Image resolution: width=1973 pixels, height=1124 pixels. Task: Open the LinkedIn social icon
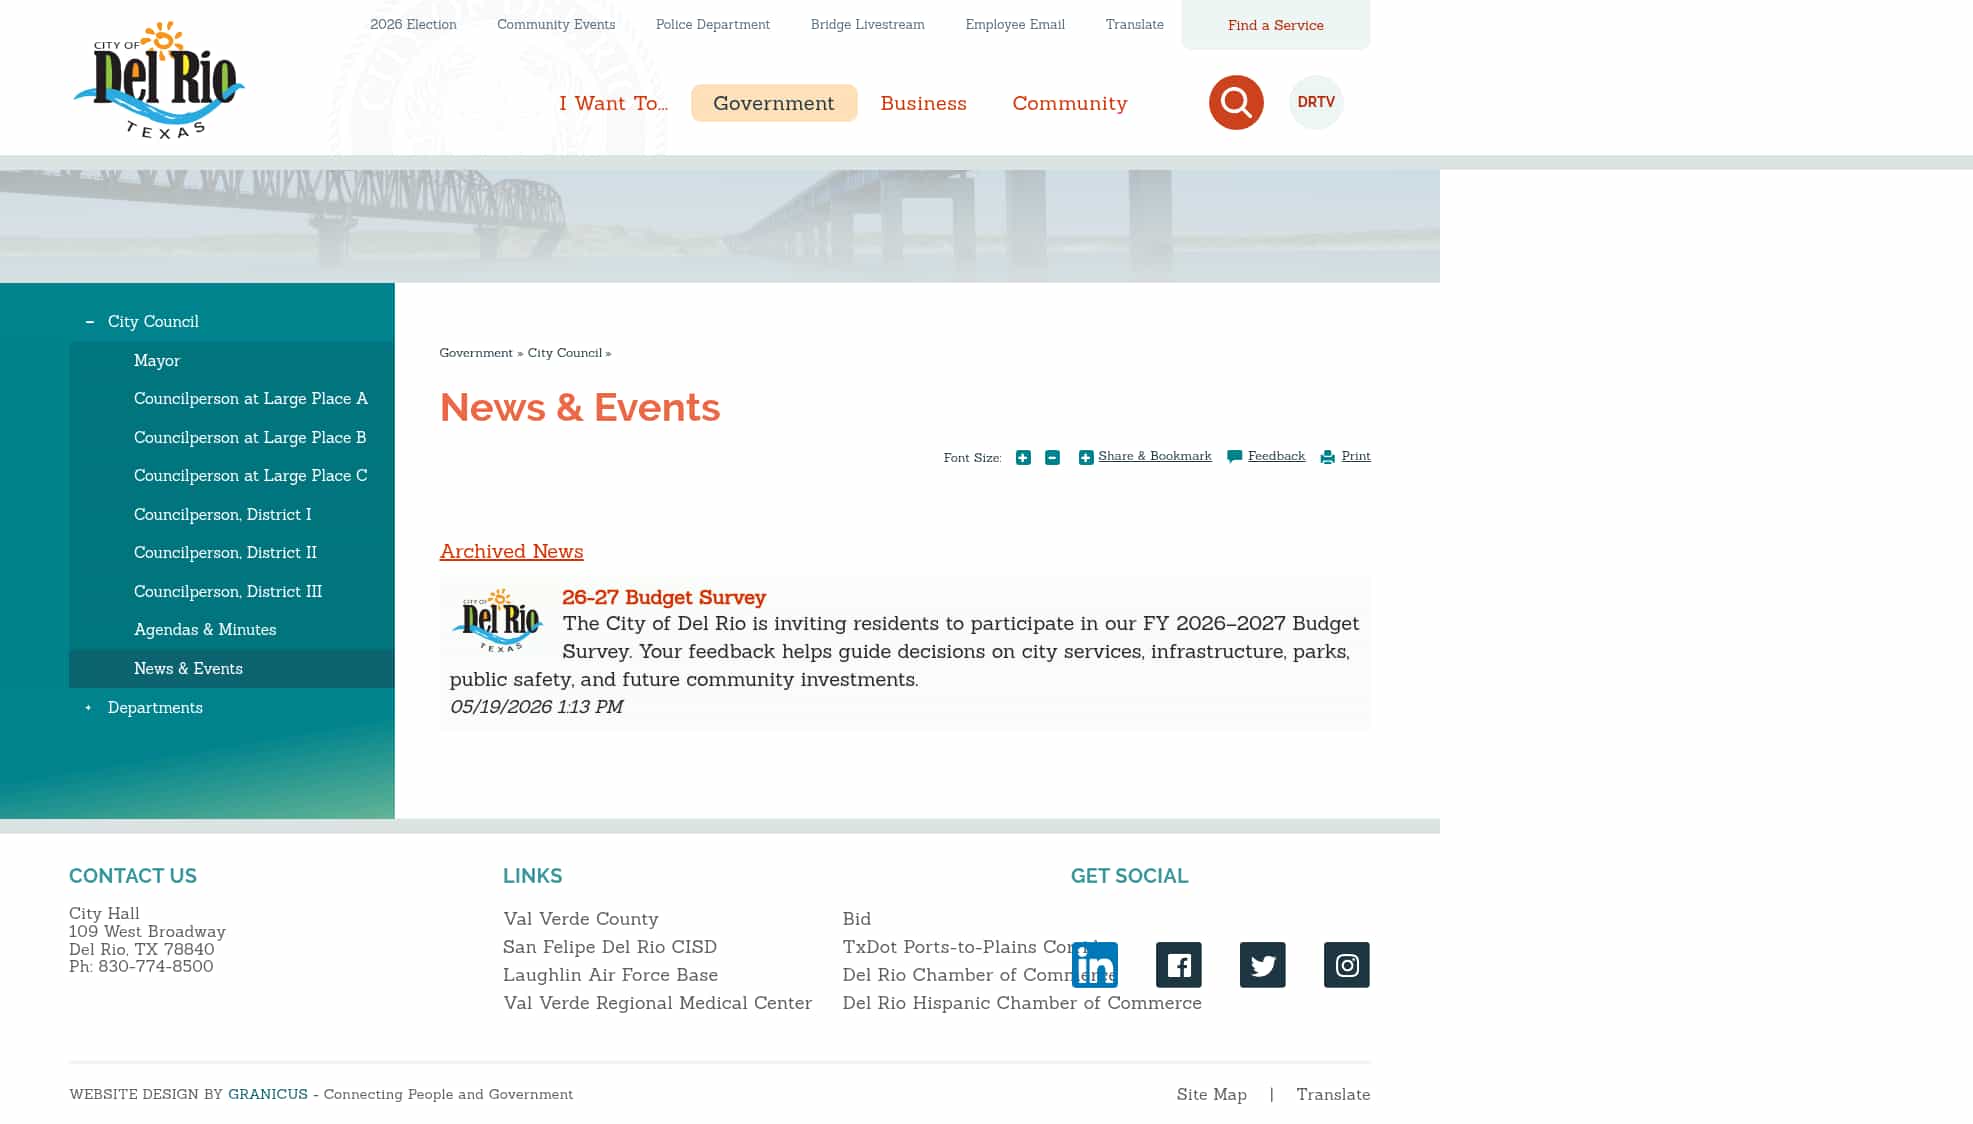point(1095,965)
